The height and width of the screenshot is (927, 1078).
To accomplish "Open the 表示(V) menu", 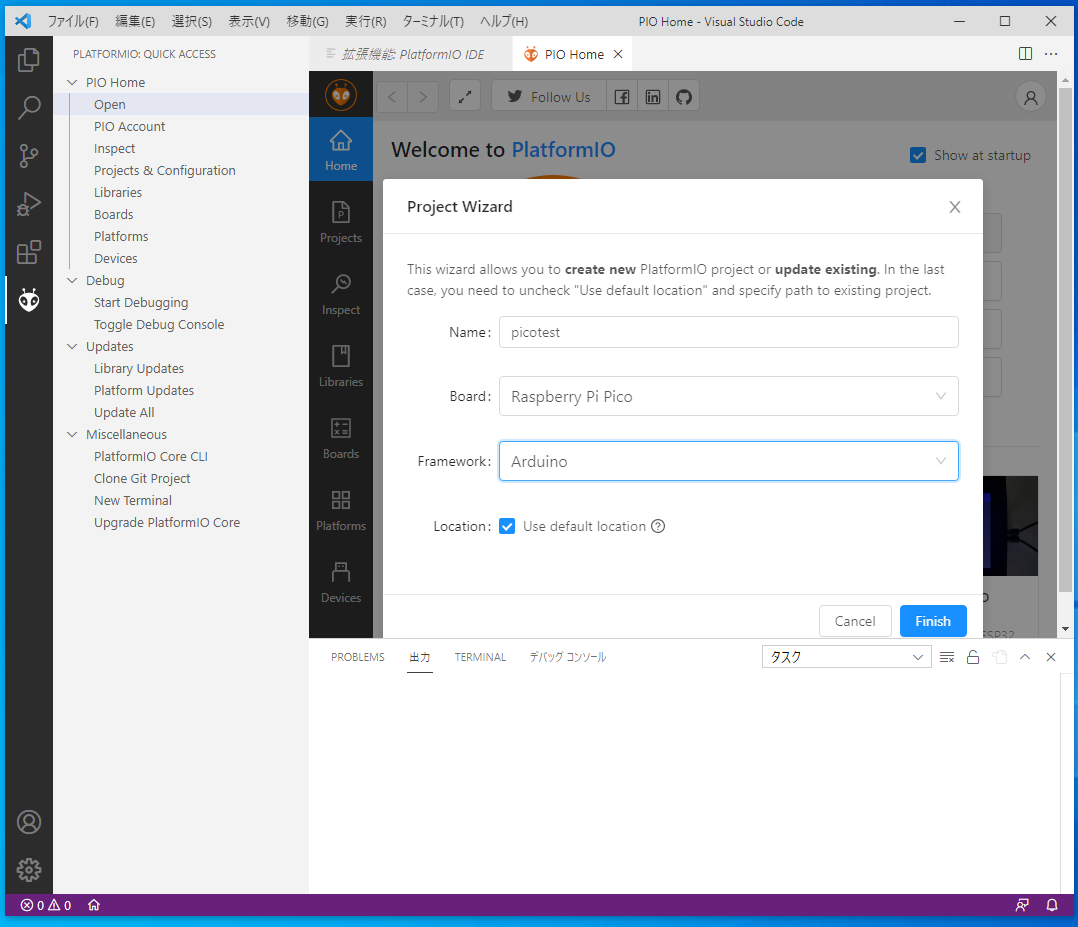I will click(x=249, y=21).
